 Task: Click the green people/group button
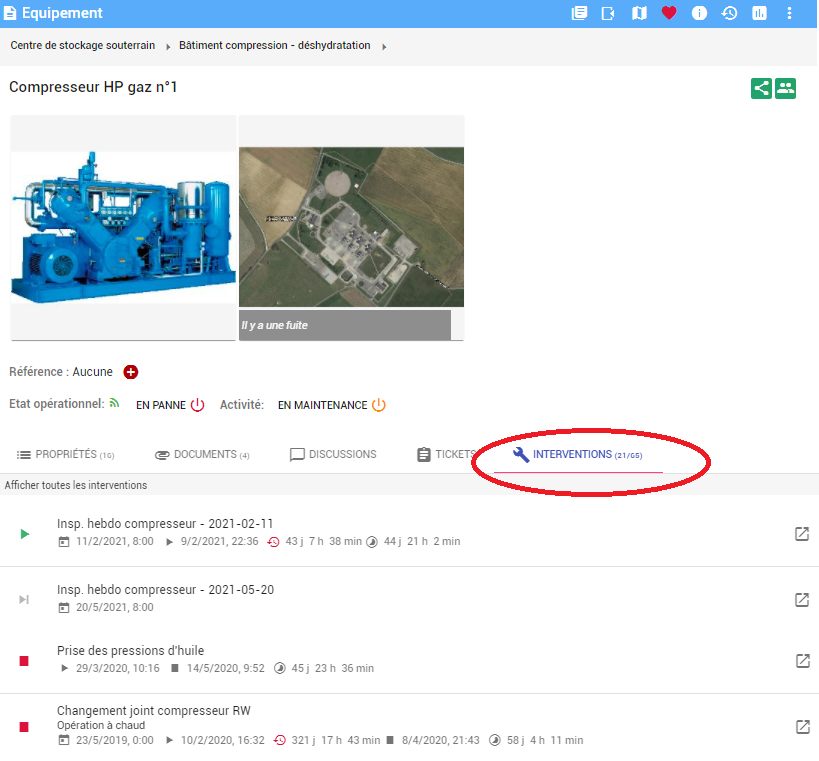coord(785,88)
